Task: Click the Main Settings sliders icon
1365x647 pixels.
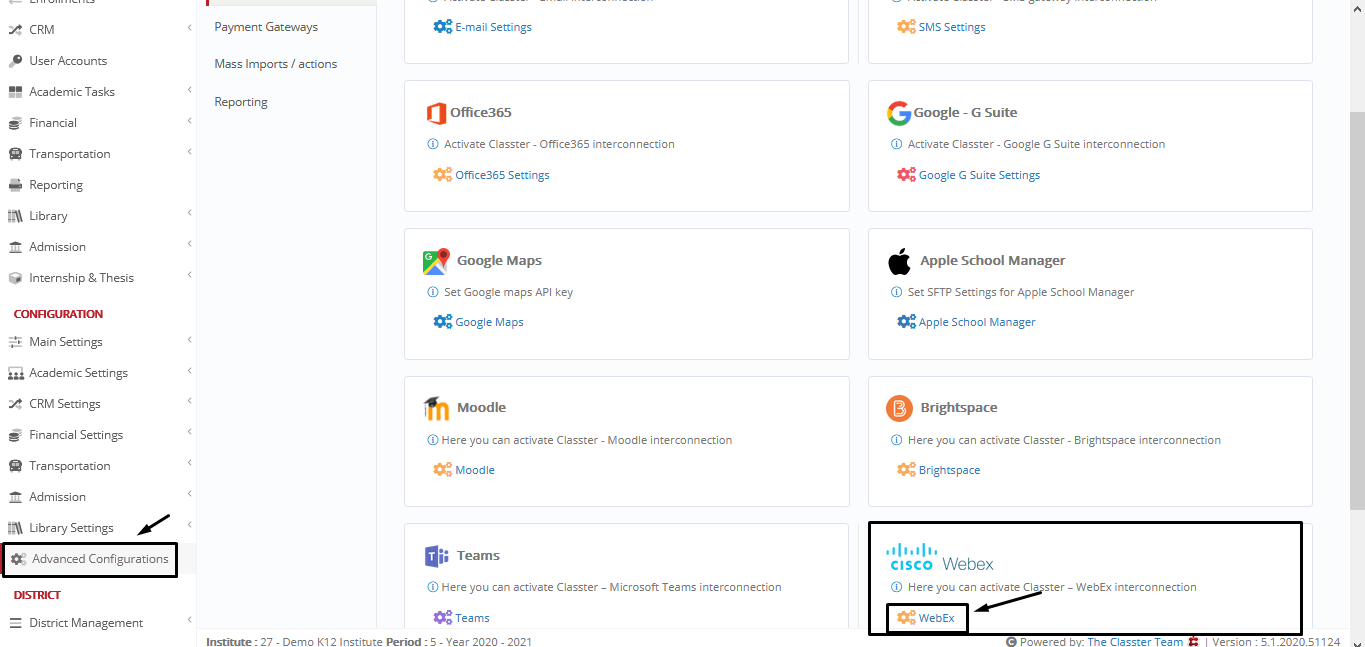Action: point(15,342)
